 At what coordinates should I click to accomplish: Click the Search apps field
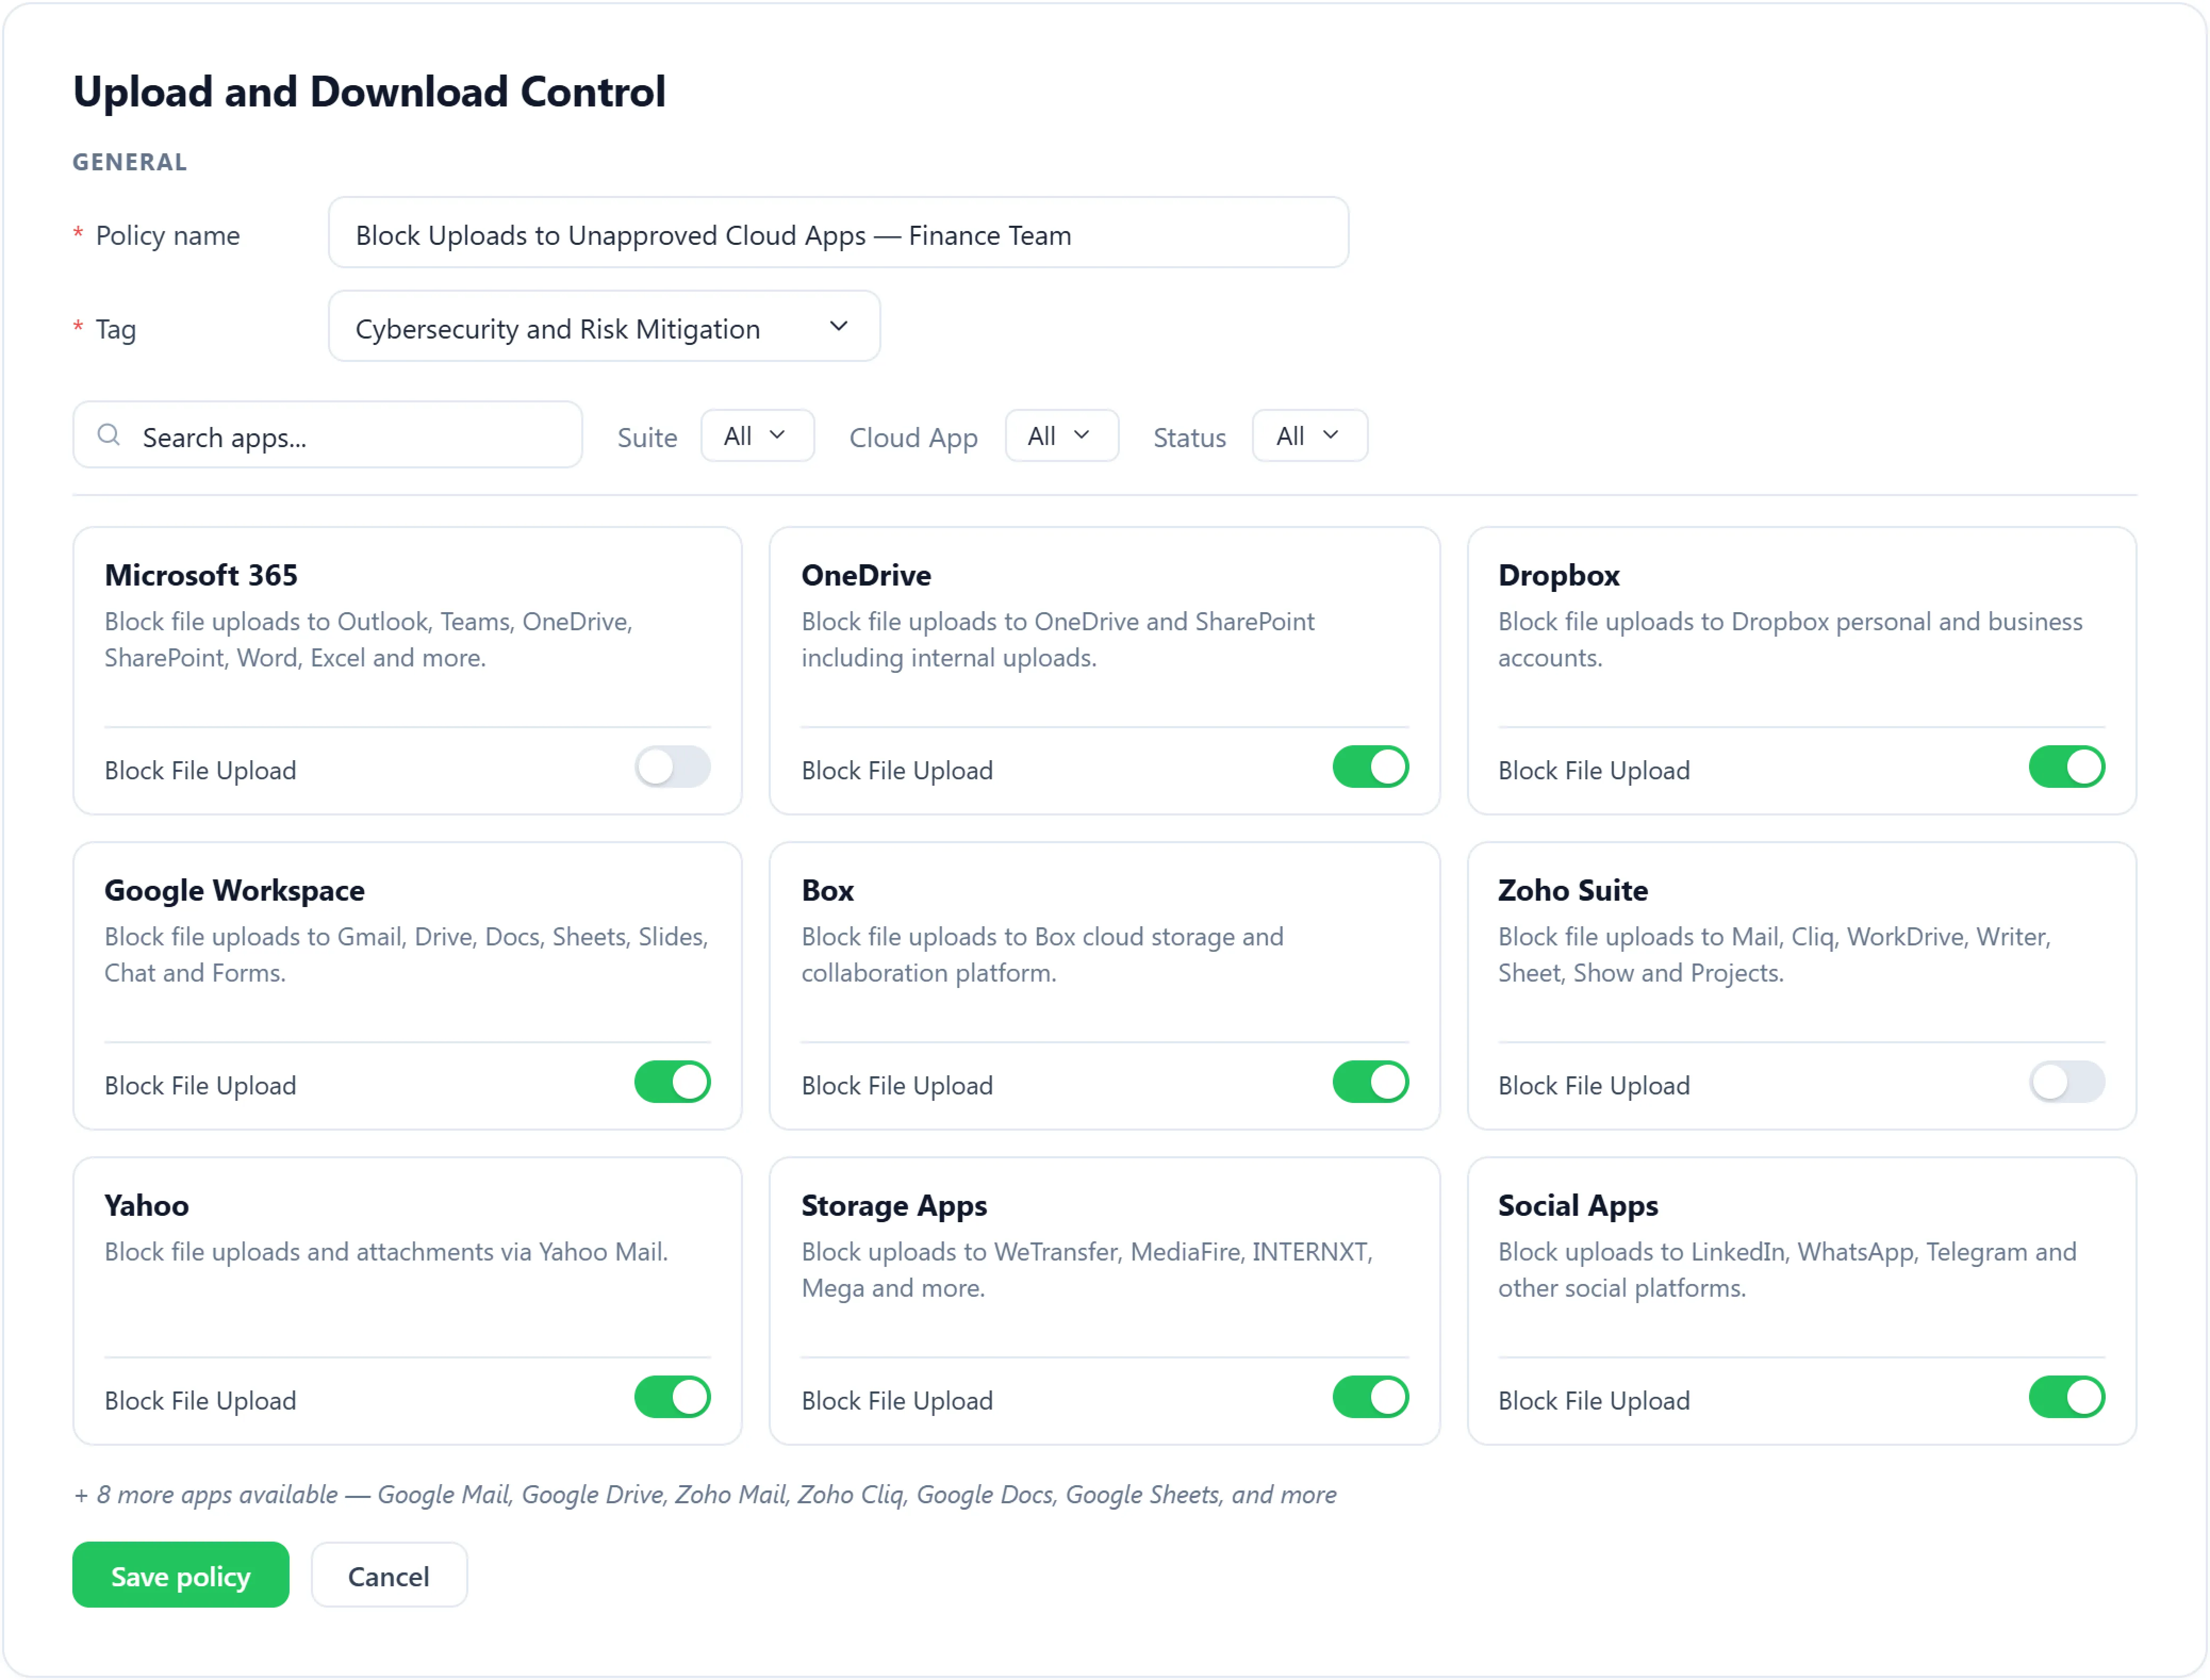[328, 436]
